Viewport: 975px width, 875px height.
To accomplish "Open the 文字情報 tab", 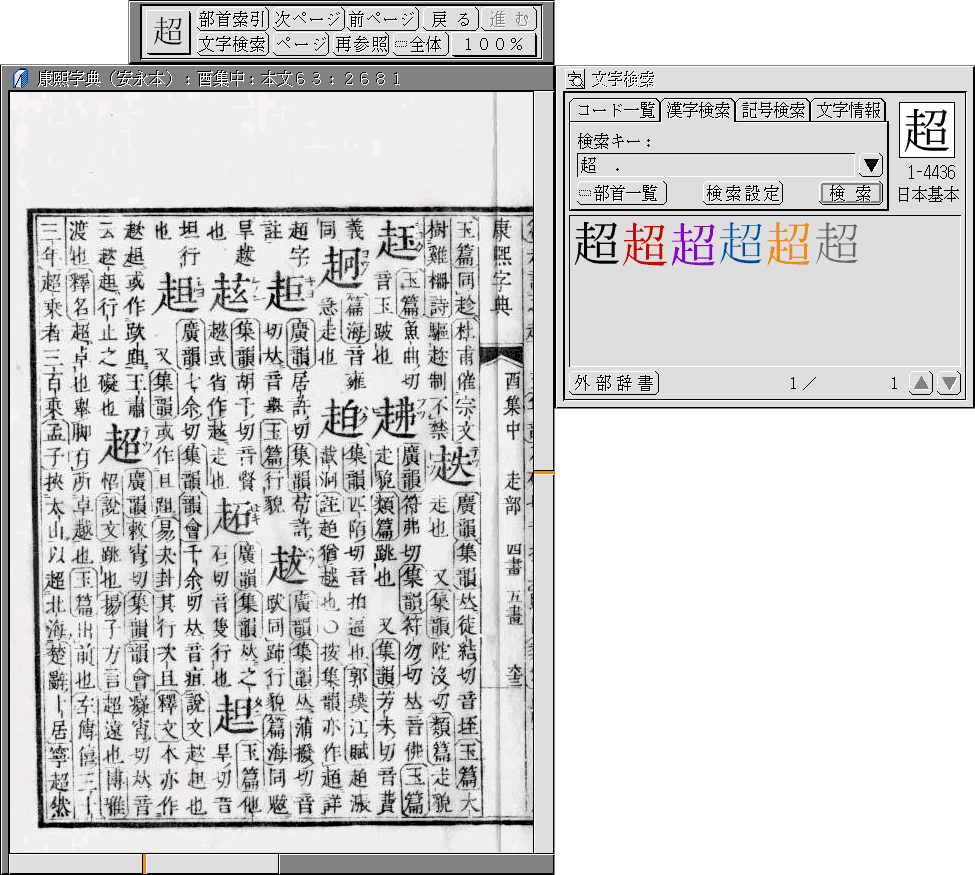I will coord(848,110).
